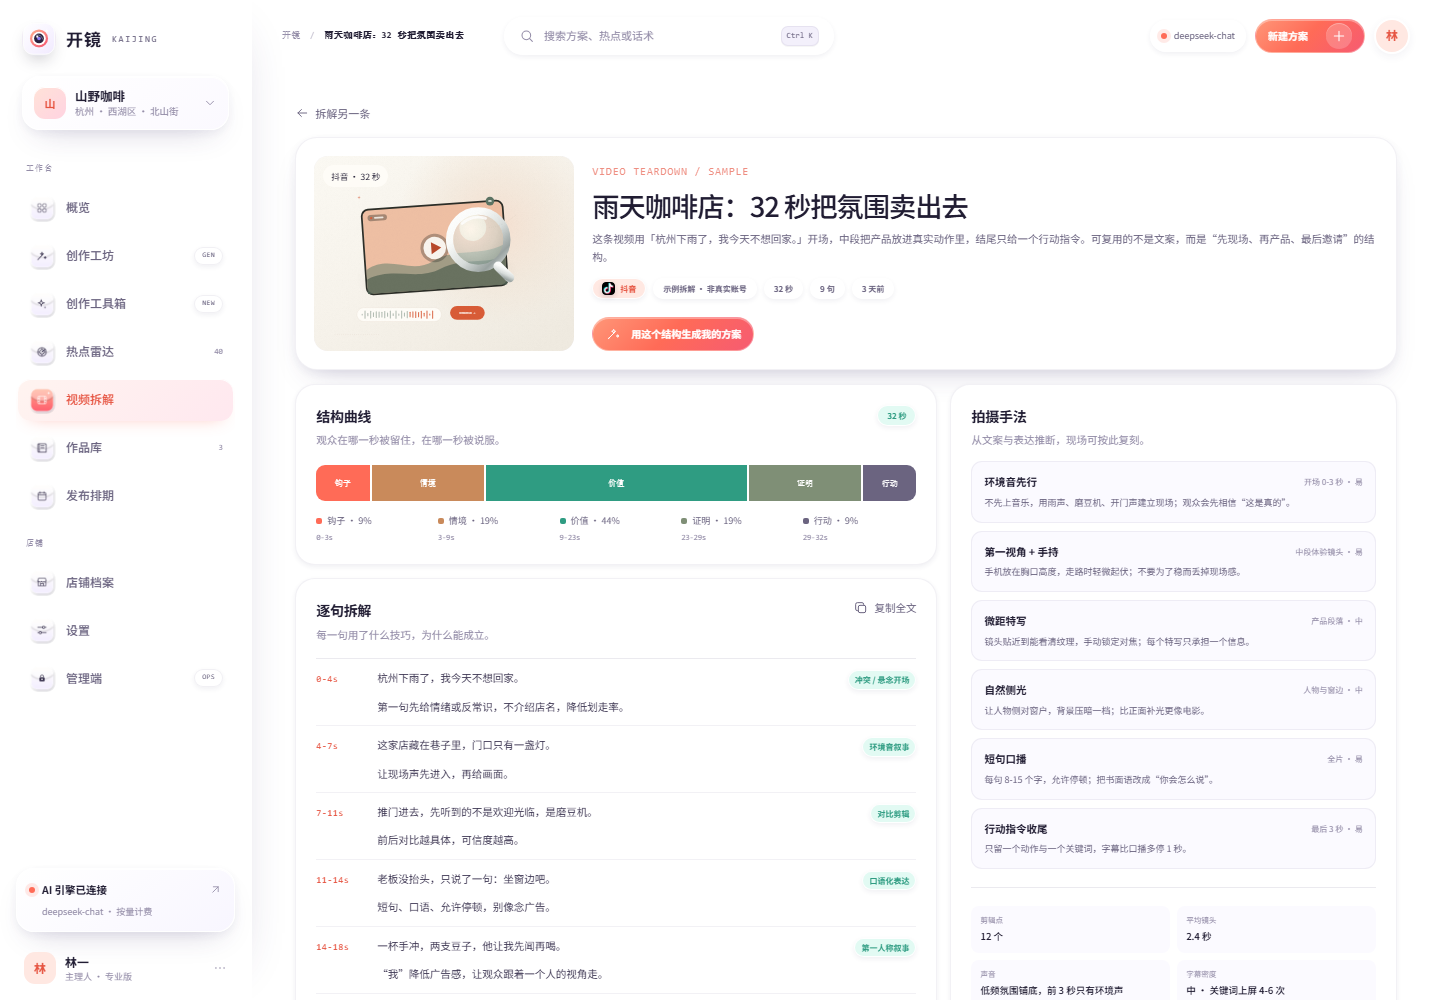Viewport: 1440px width, 1000px height.
Task: Open the three-dot menu beside 林一
Action: coord(220,968)
